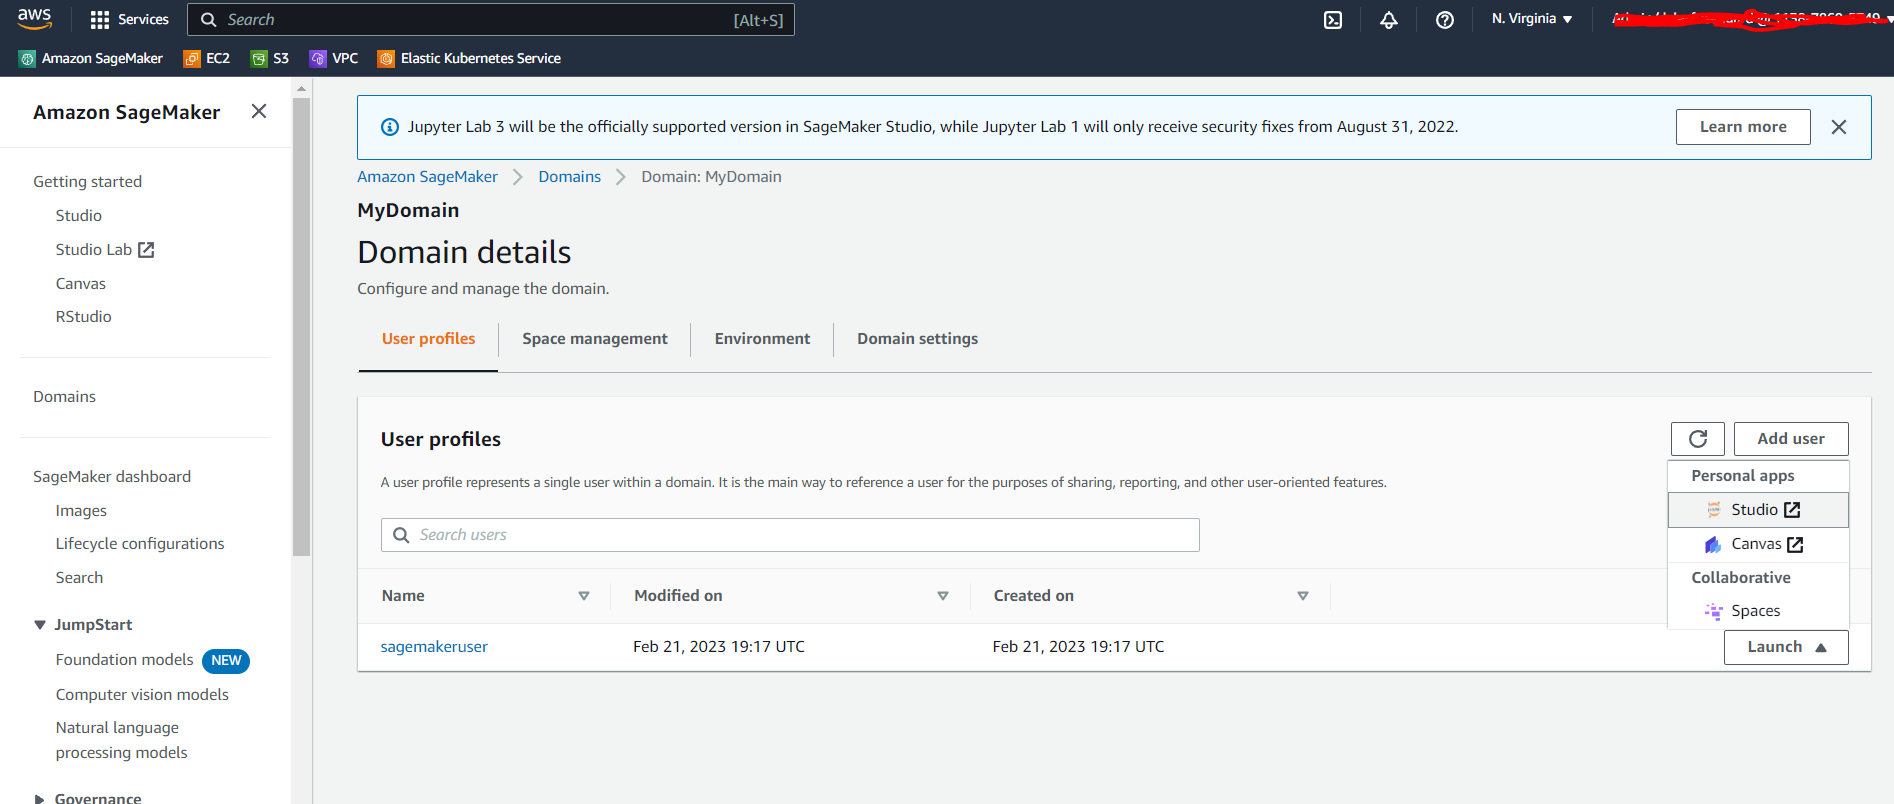Click the sidebar vertical scrollbar
This screenshot has height=804, width=1894.
click(x=302, y=327)
